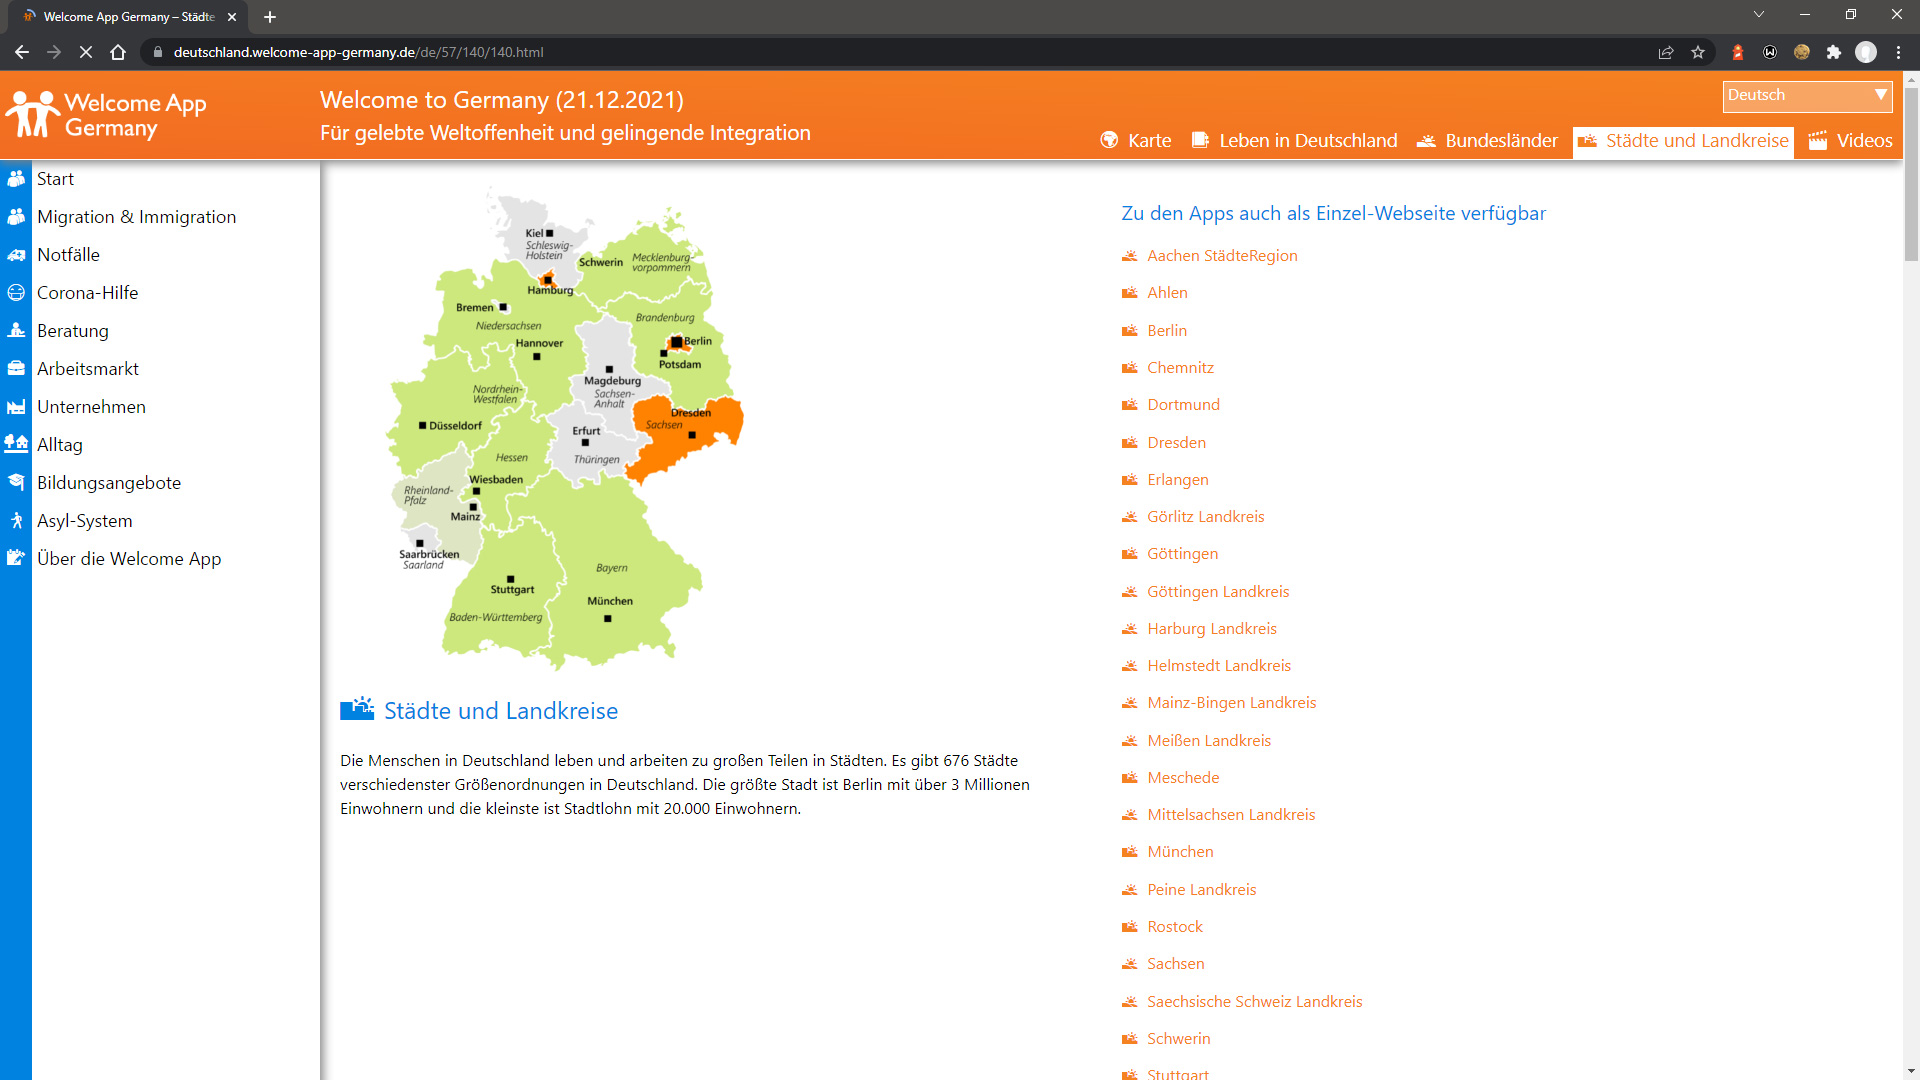Screen dimensions: 1920x1080
Task: Click the Corona-Hilfe mask icon
Action: pos(16,293)
